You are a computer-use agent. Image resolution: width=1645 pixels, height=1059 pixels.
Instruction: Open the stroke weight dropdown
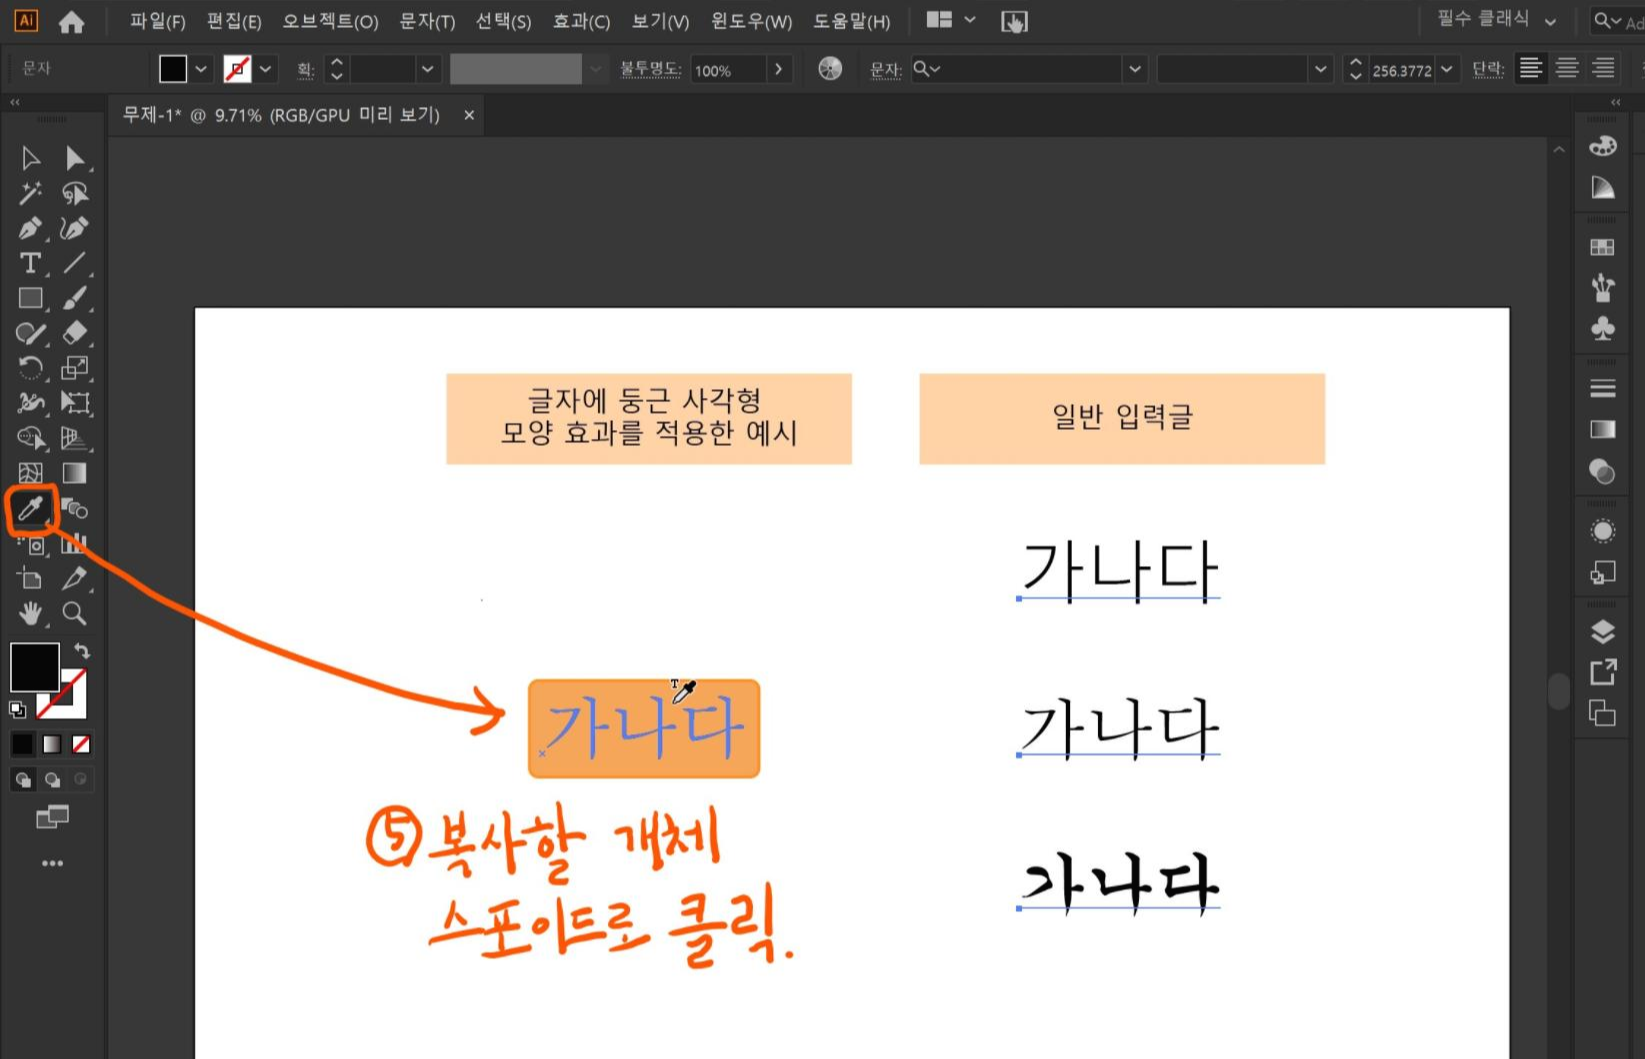pyautogui.click(x=428, y=69)
